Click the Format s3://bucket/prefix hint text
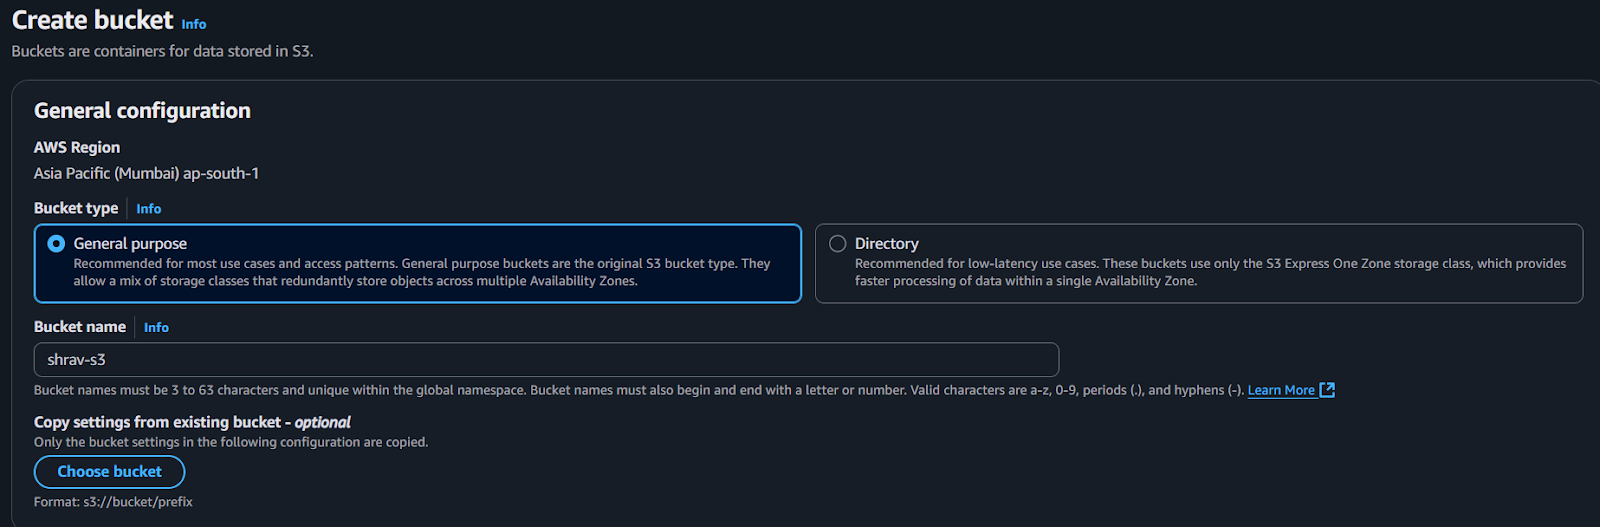The width and height of the screenshot is (1600, 527). click(x=113, y=502)
